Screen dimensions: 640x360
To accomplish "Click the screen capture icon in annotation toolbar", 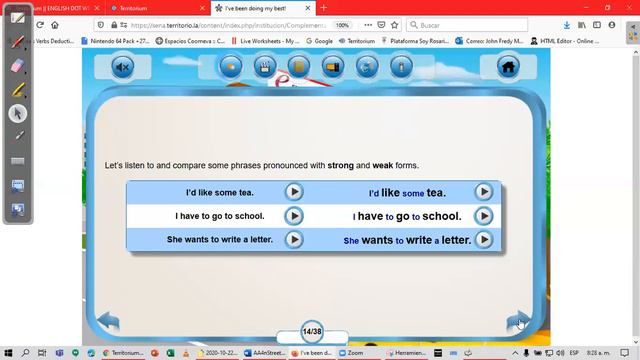I will (x=18, y=186).
